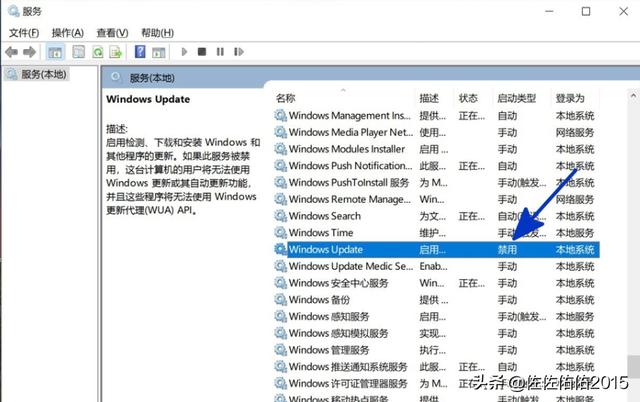The height and width of the screenshot is (402, 640).
Task: Select Windows Update Medic Service row
Action: [x=436, y=266]
